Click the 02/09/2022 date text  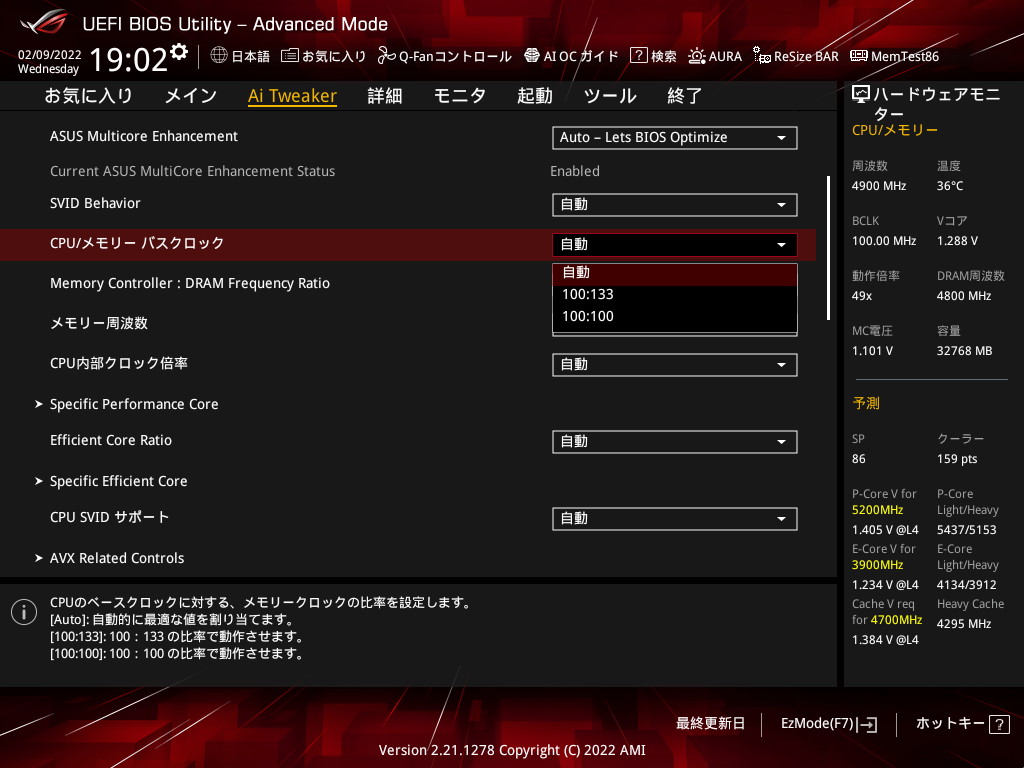pos(50,55)
